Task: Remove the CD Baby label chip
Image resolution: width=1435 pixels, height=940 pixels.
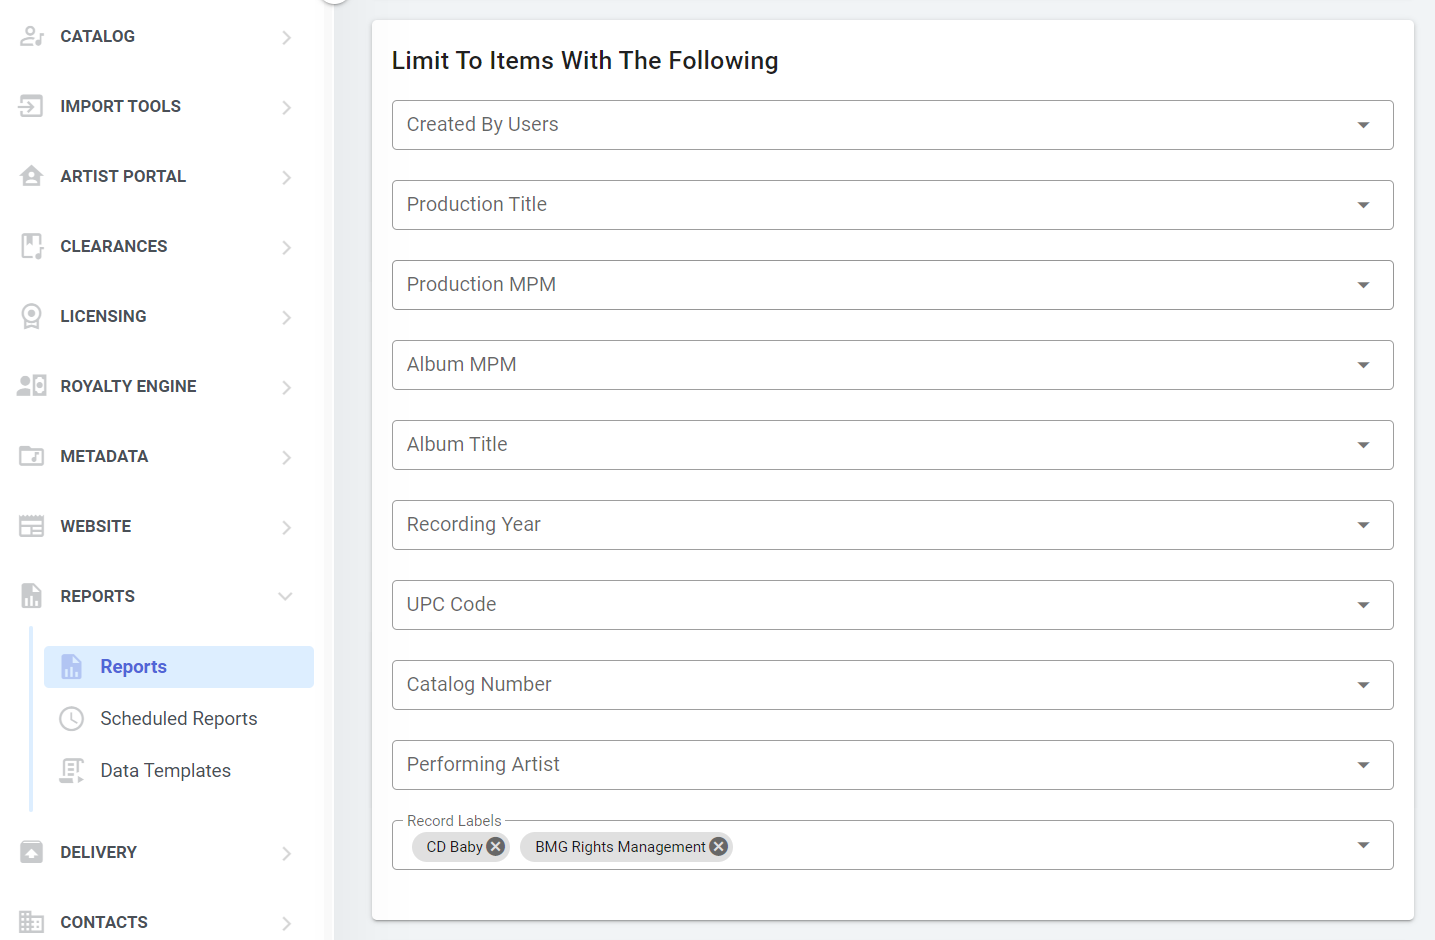Action: point(496,847)
